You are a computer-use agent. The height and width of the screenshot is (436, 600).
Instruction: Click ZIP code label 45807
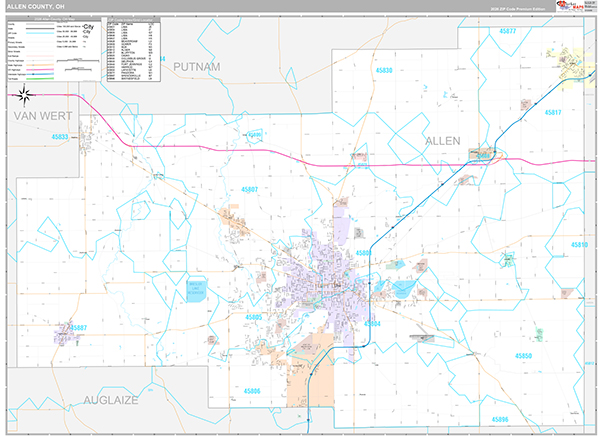(249, 189)
